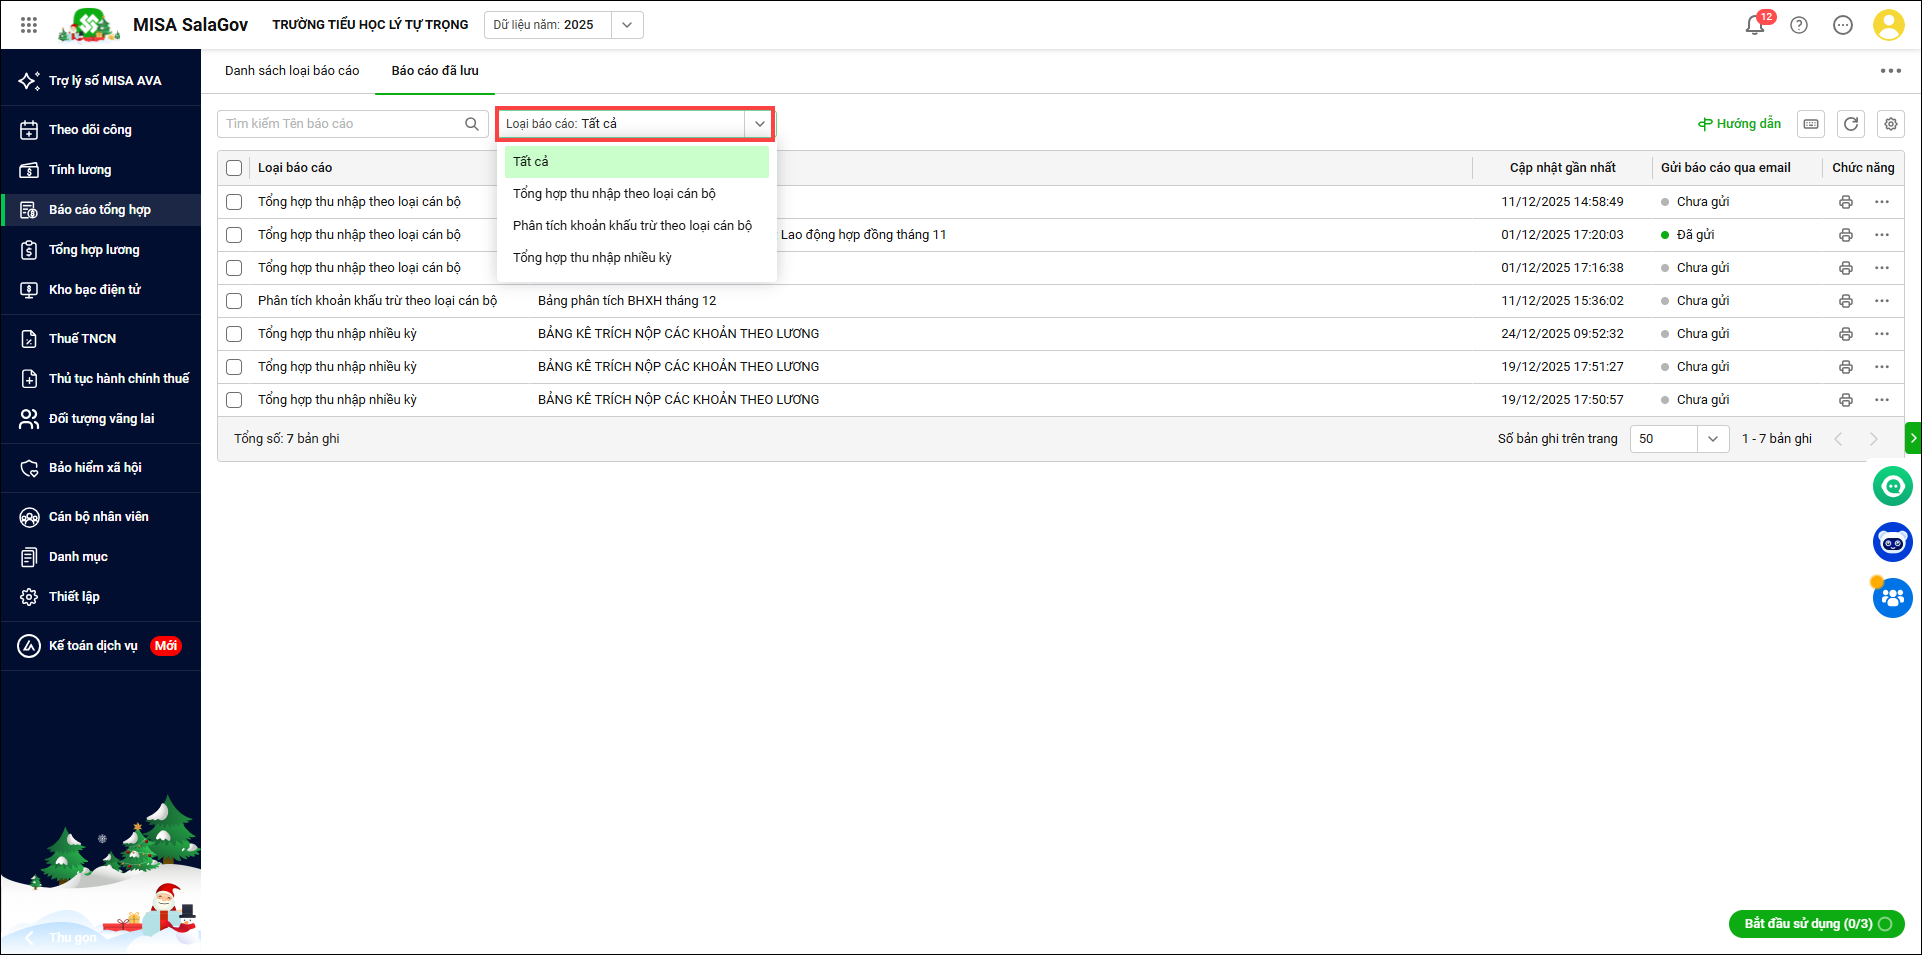The height and width of the screenshot is (955, 1922).
Task: Click the search magnifier icon
Action: pos(472,124)
